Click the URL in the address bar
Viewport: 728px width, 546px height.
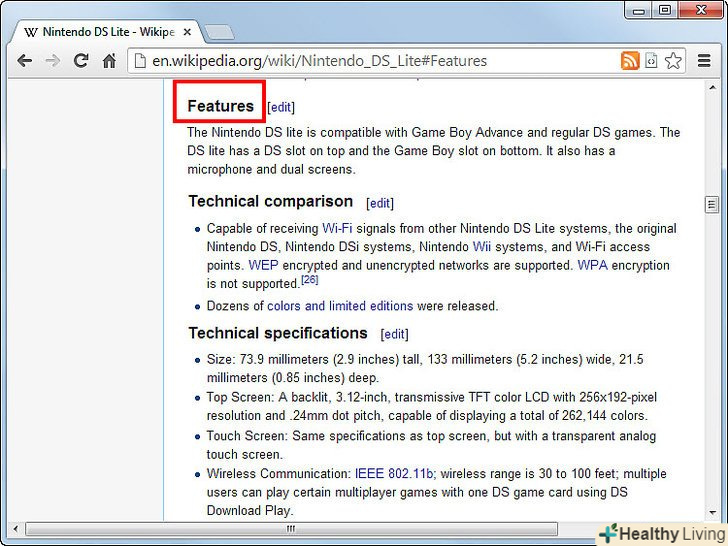[319, 61]
